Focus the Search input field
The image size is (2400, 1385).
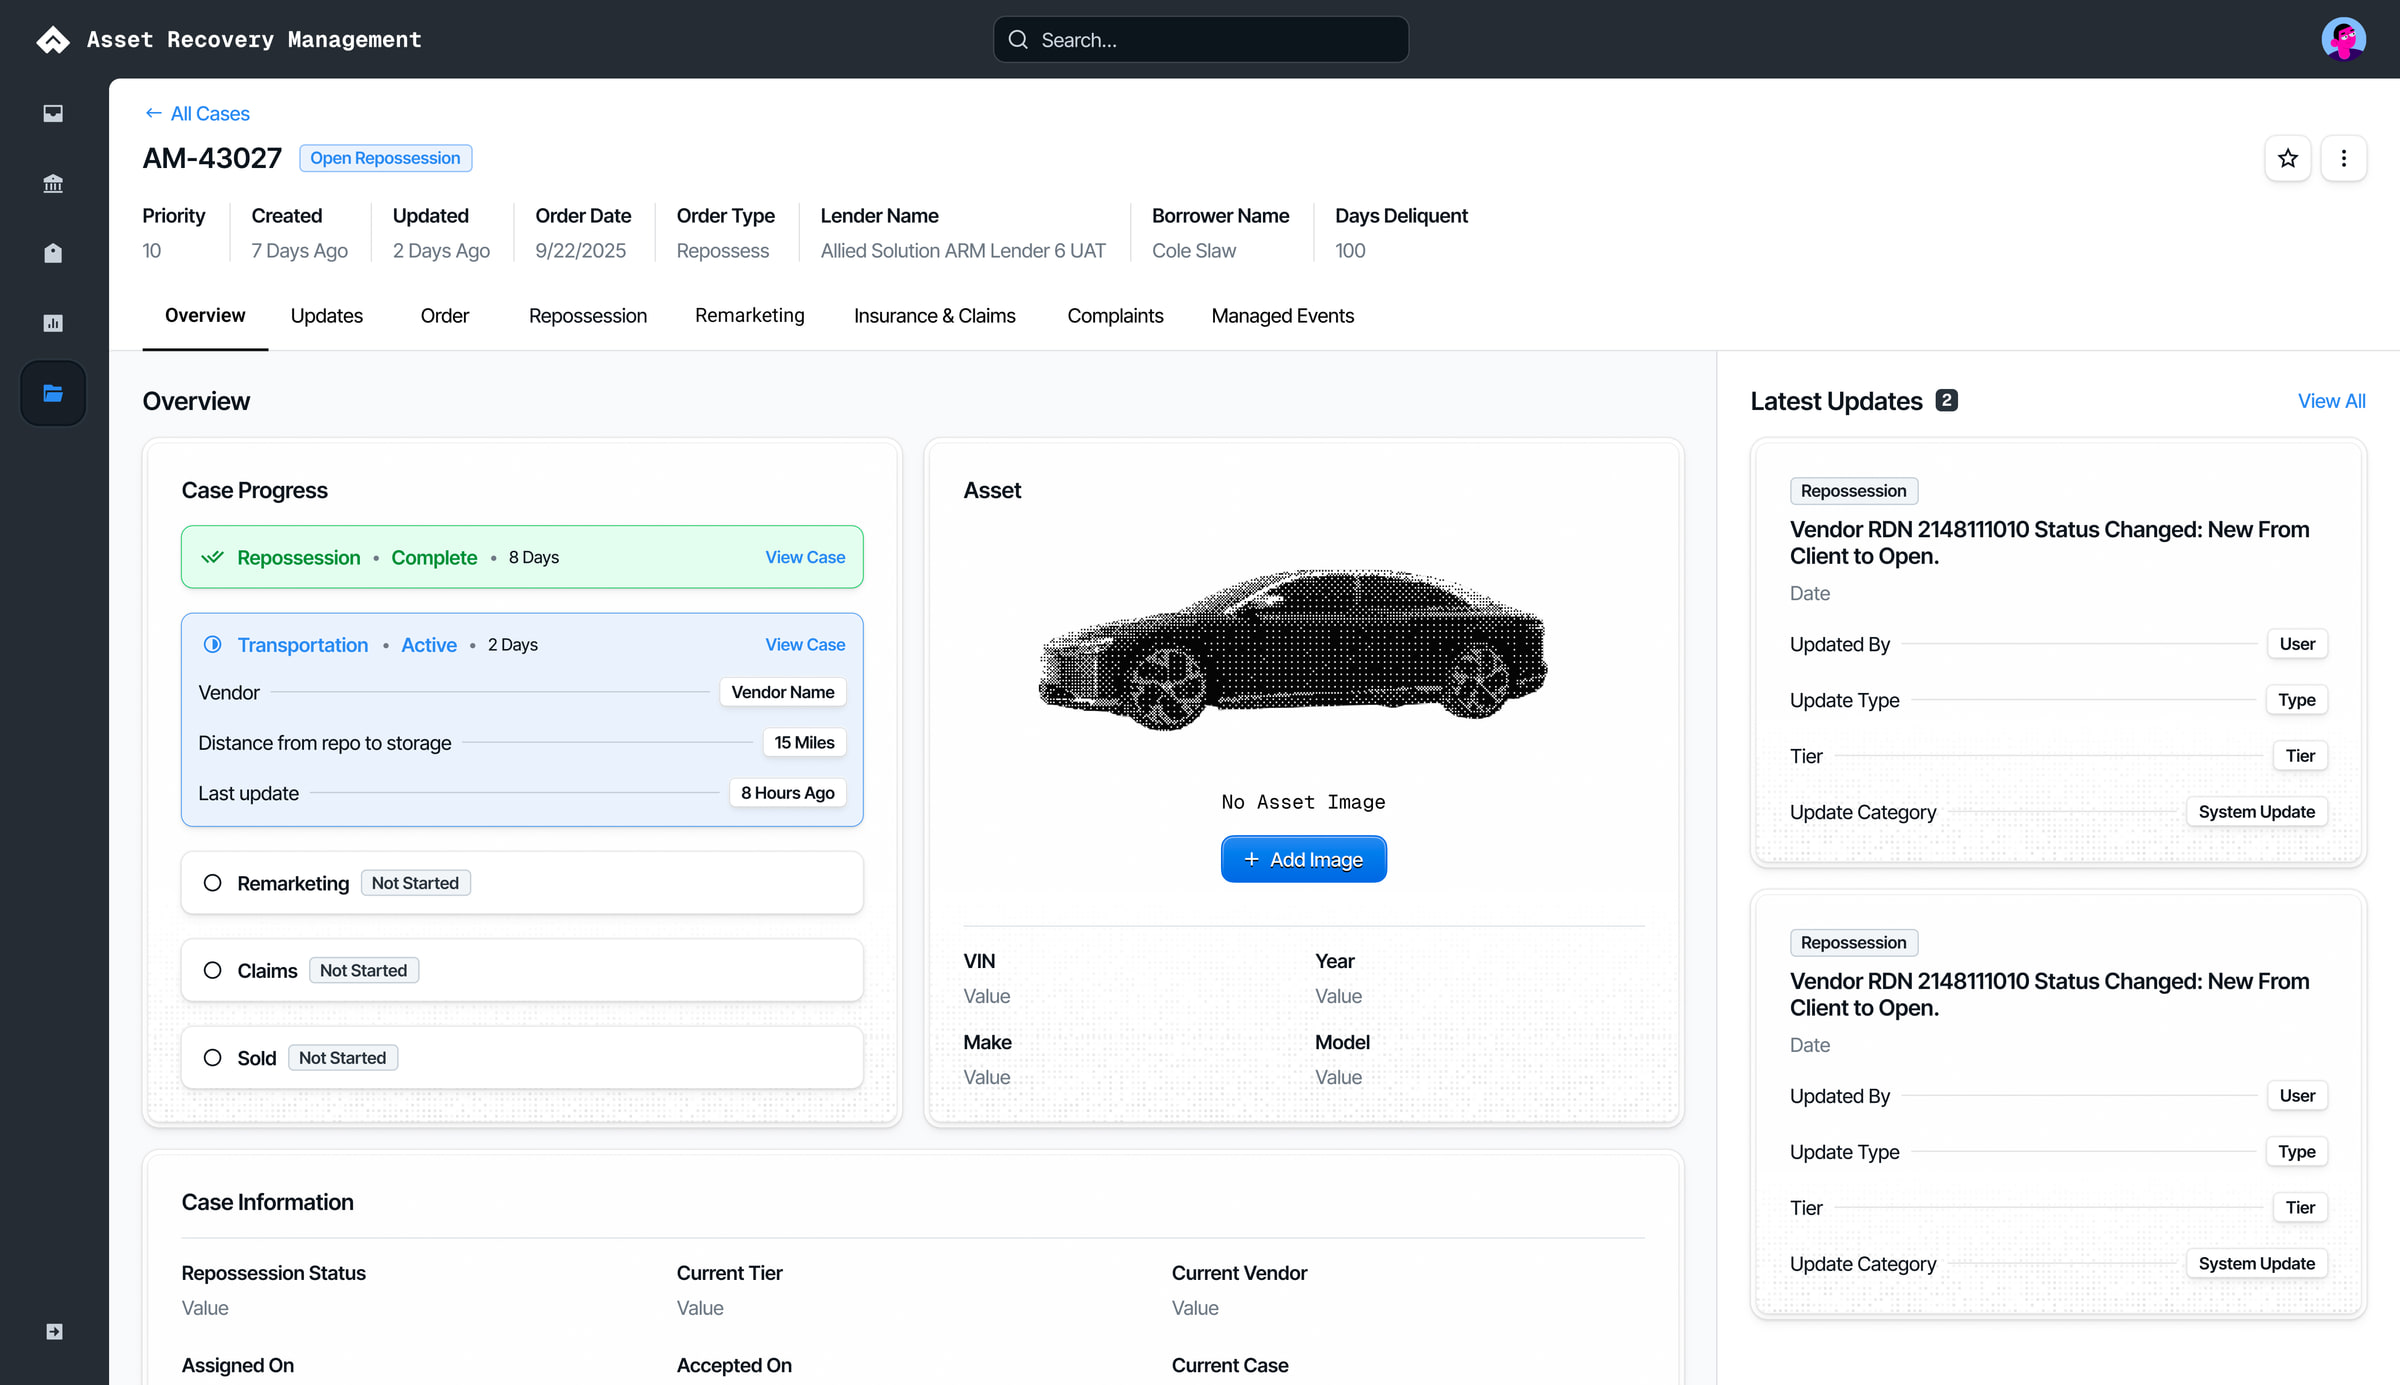tap(1201, 40)
